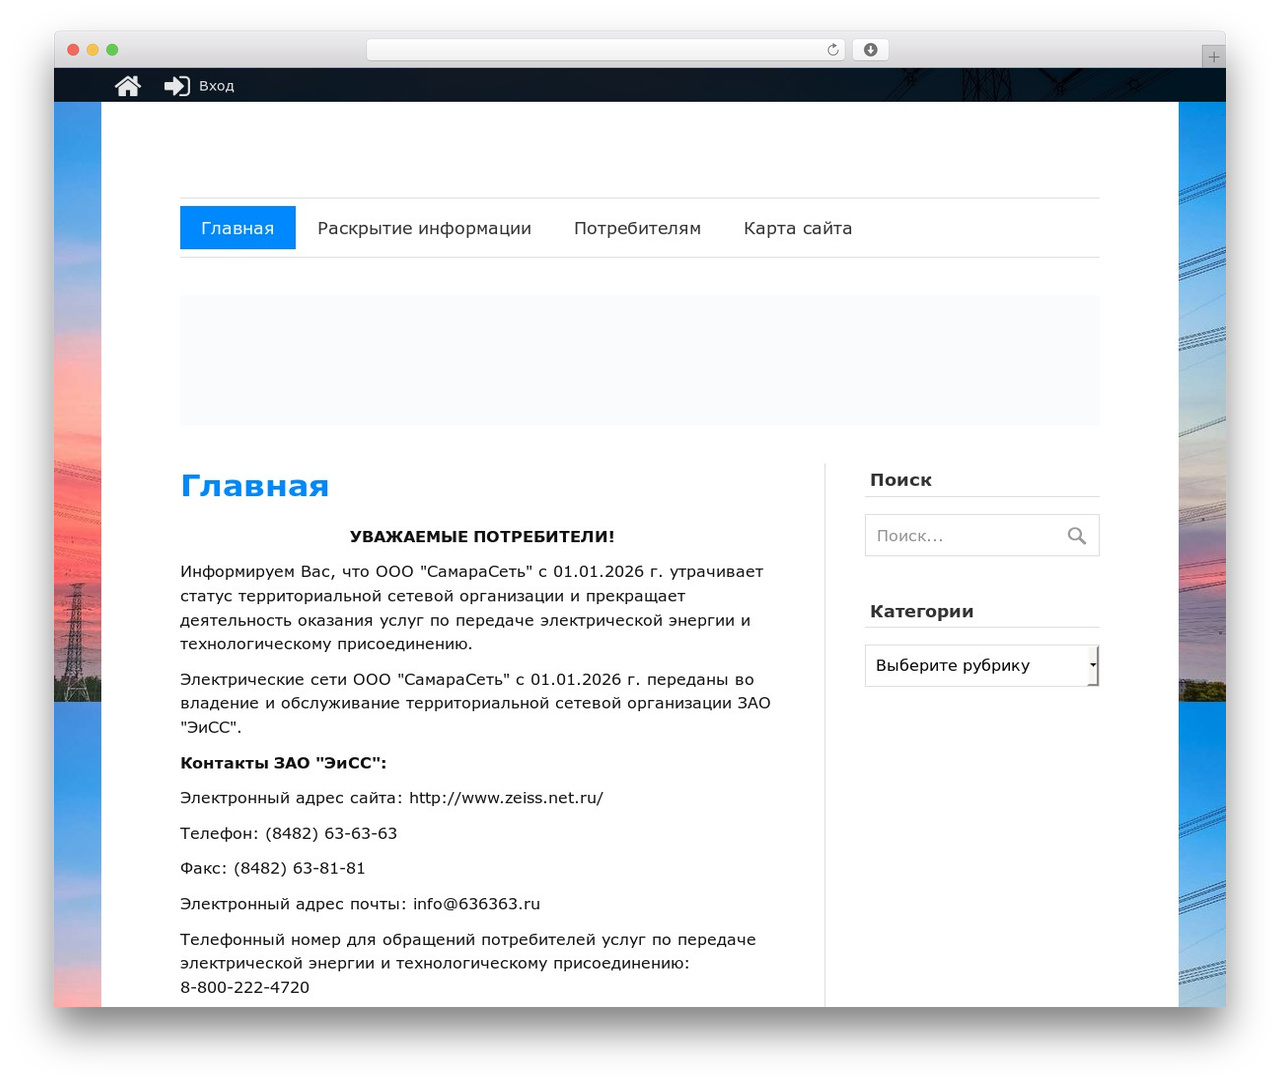Click the phone line Телефон: (8482) 63-63-63
The width and height of the screenshot is (1280, 1084).
289,833
